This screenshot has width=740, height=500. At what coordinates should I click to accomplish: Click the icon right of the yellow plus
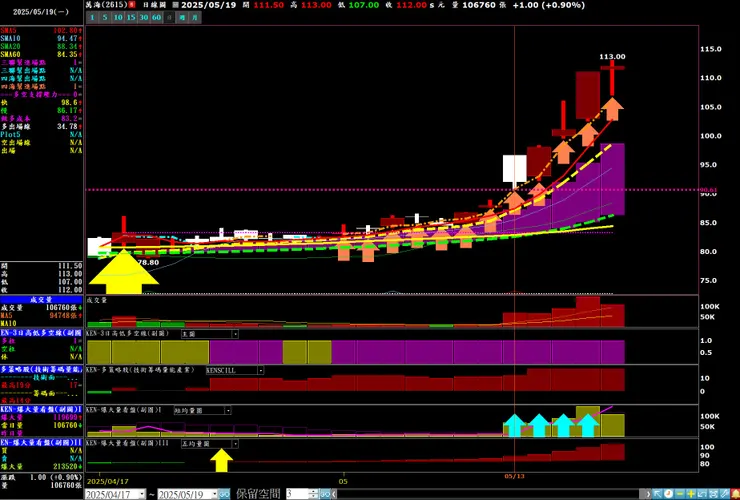(702, 494)
